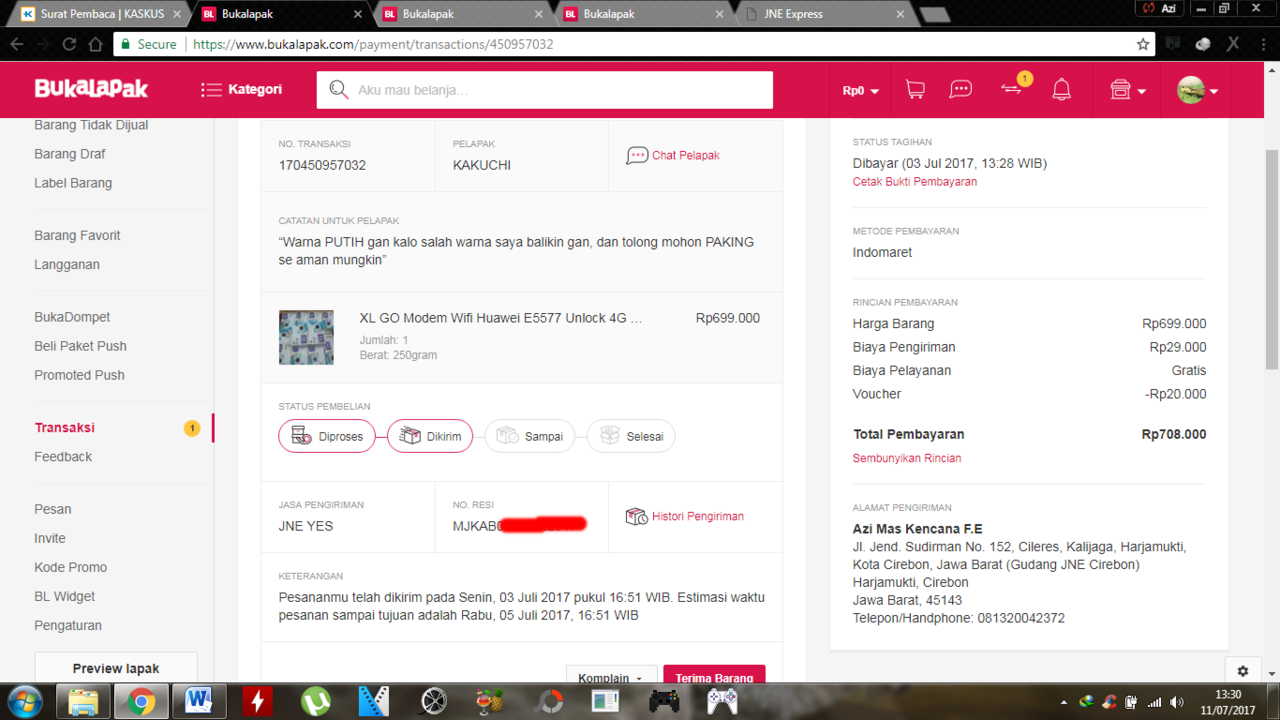Open Feedback in sidebar
1280x720 pixels.
63,456
